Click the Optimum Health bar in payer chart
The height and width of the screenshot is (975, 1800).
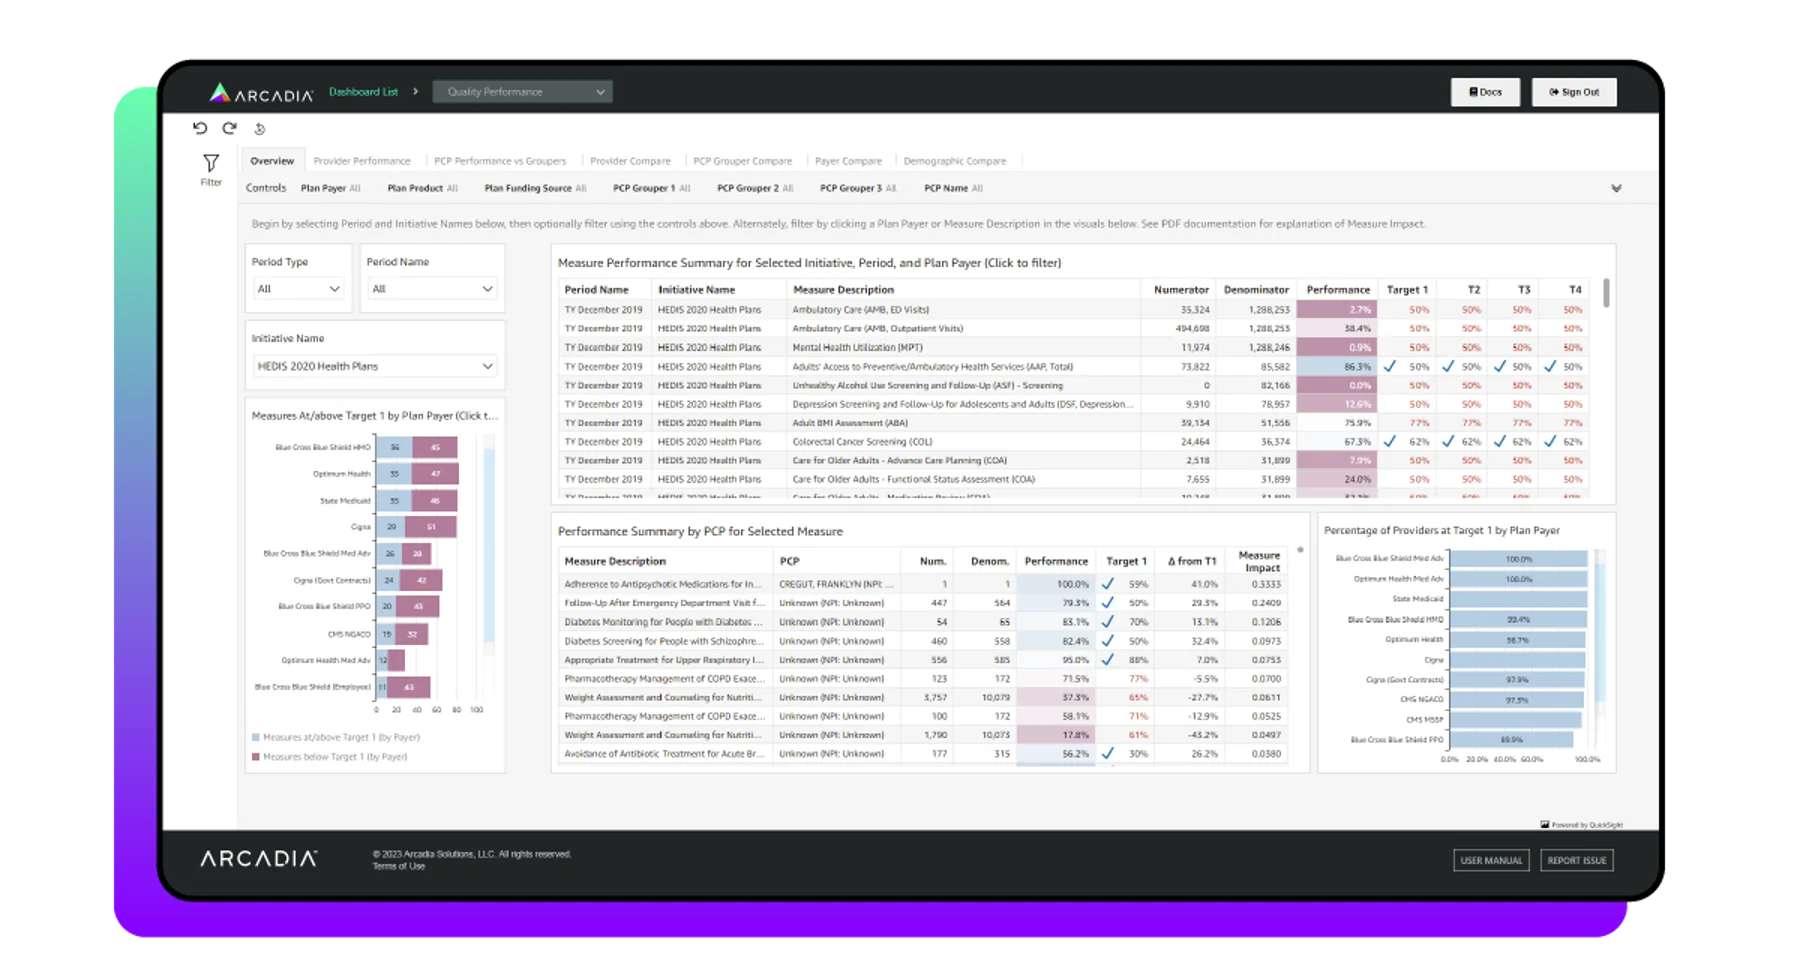tap(417, 474)
